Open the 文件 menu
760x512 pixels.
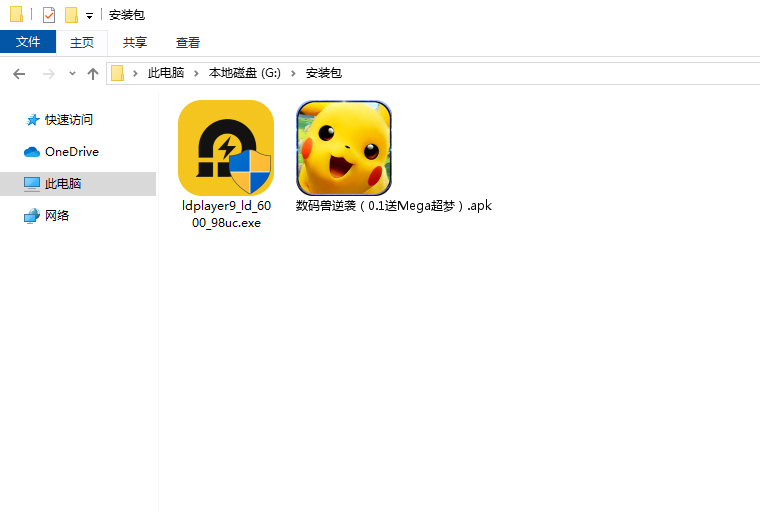(28, 42)
